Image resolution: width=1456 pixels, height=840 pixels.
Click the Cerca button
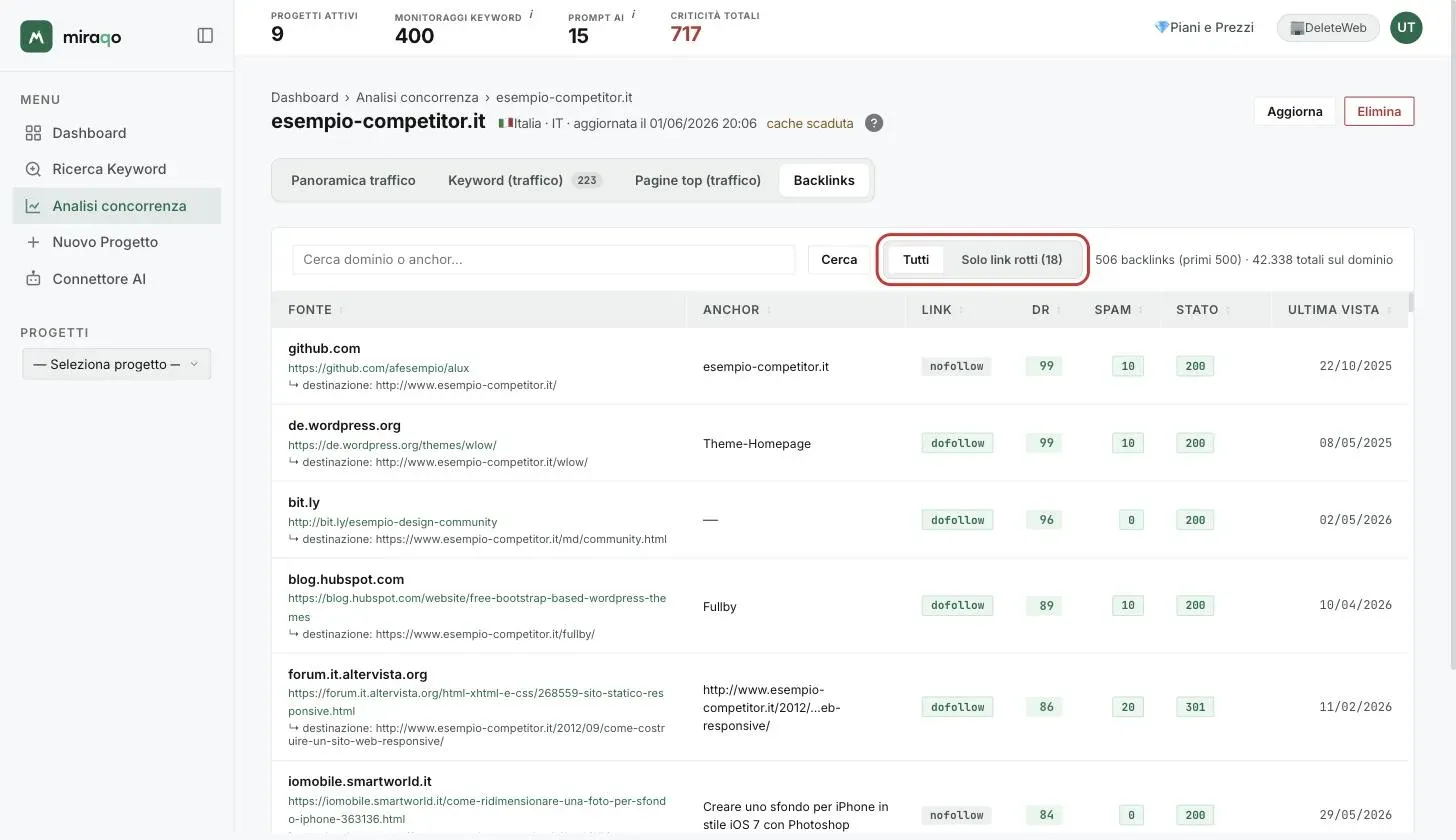(839, 259)
